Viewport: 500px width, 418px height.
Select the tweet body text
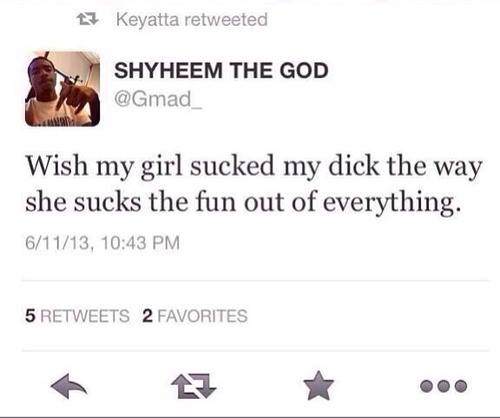(253, 184)
